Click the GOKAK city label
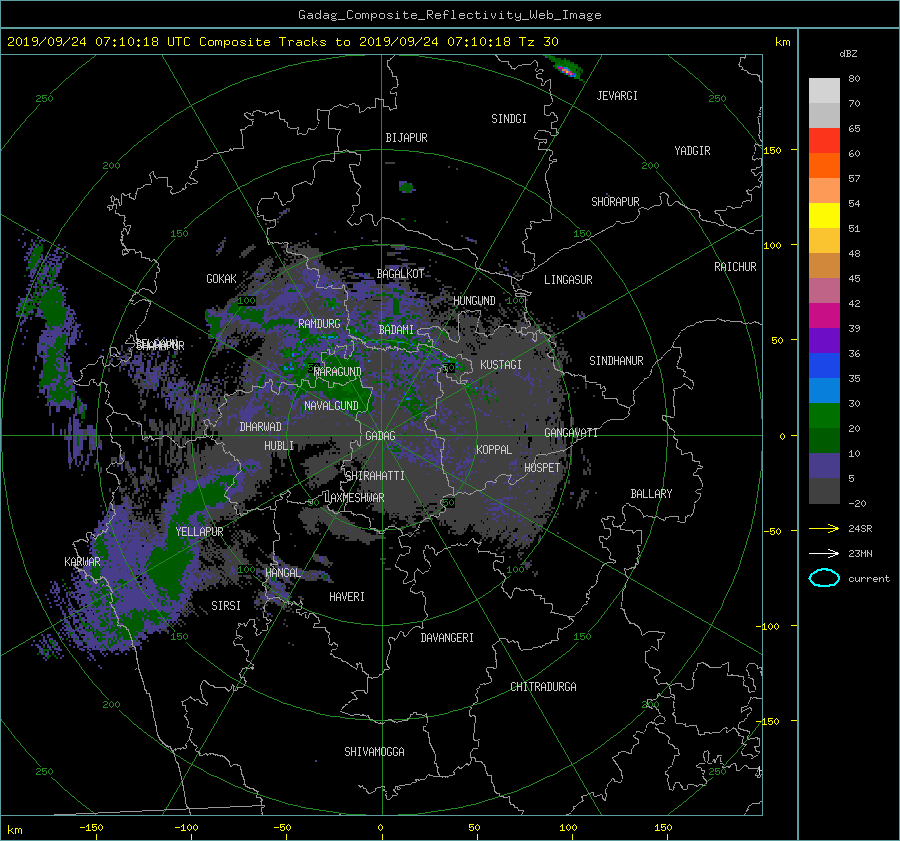The width and height of the screenshot is (900, 841). coord(222,279)
